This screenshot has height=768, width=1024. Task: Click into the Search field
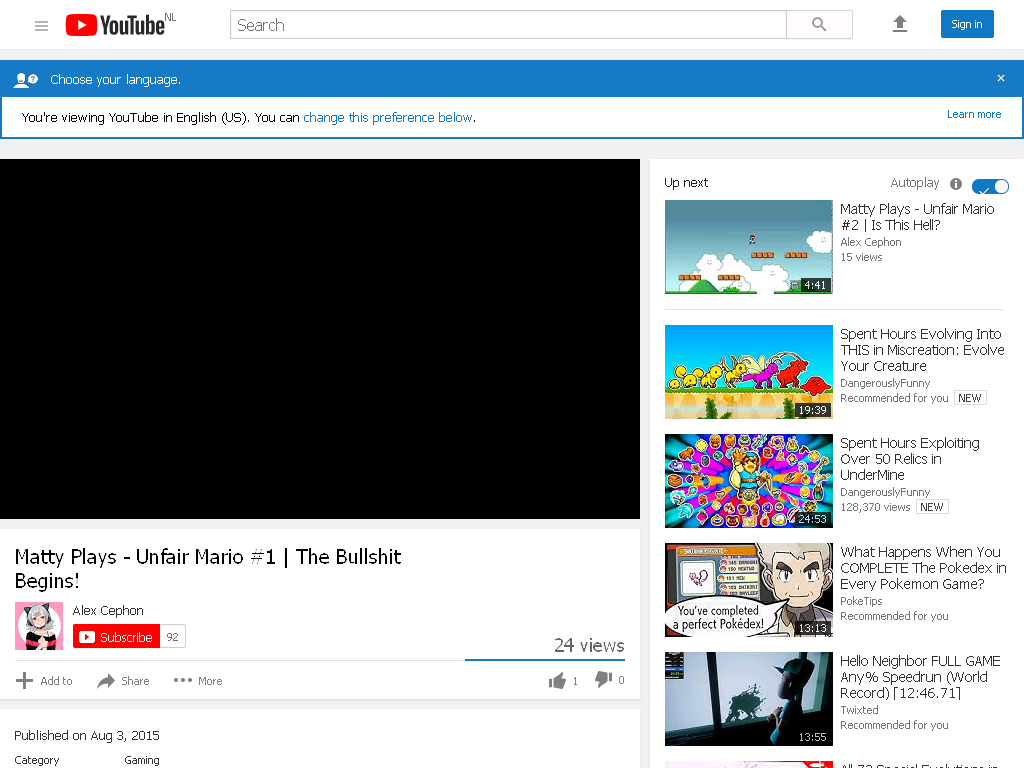(508, 25)
